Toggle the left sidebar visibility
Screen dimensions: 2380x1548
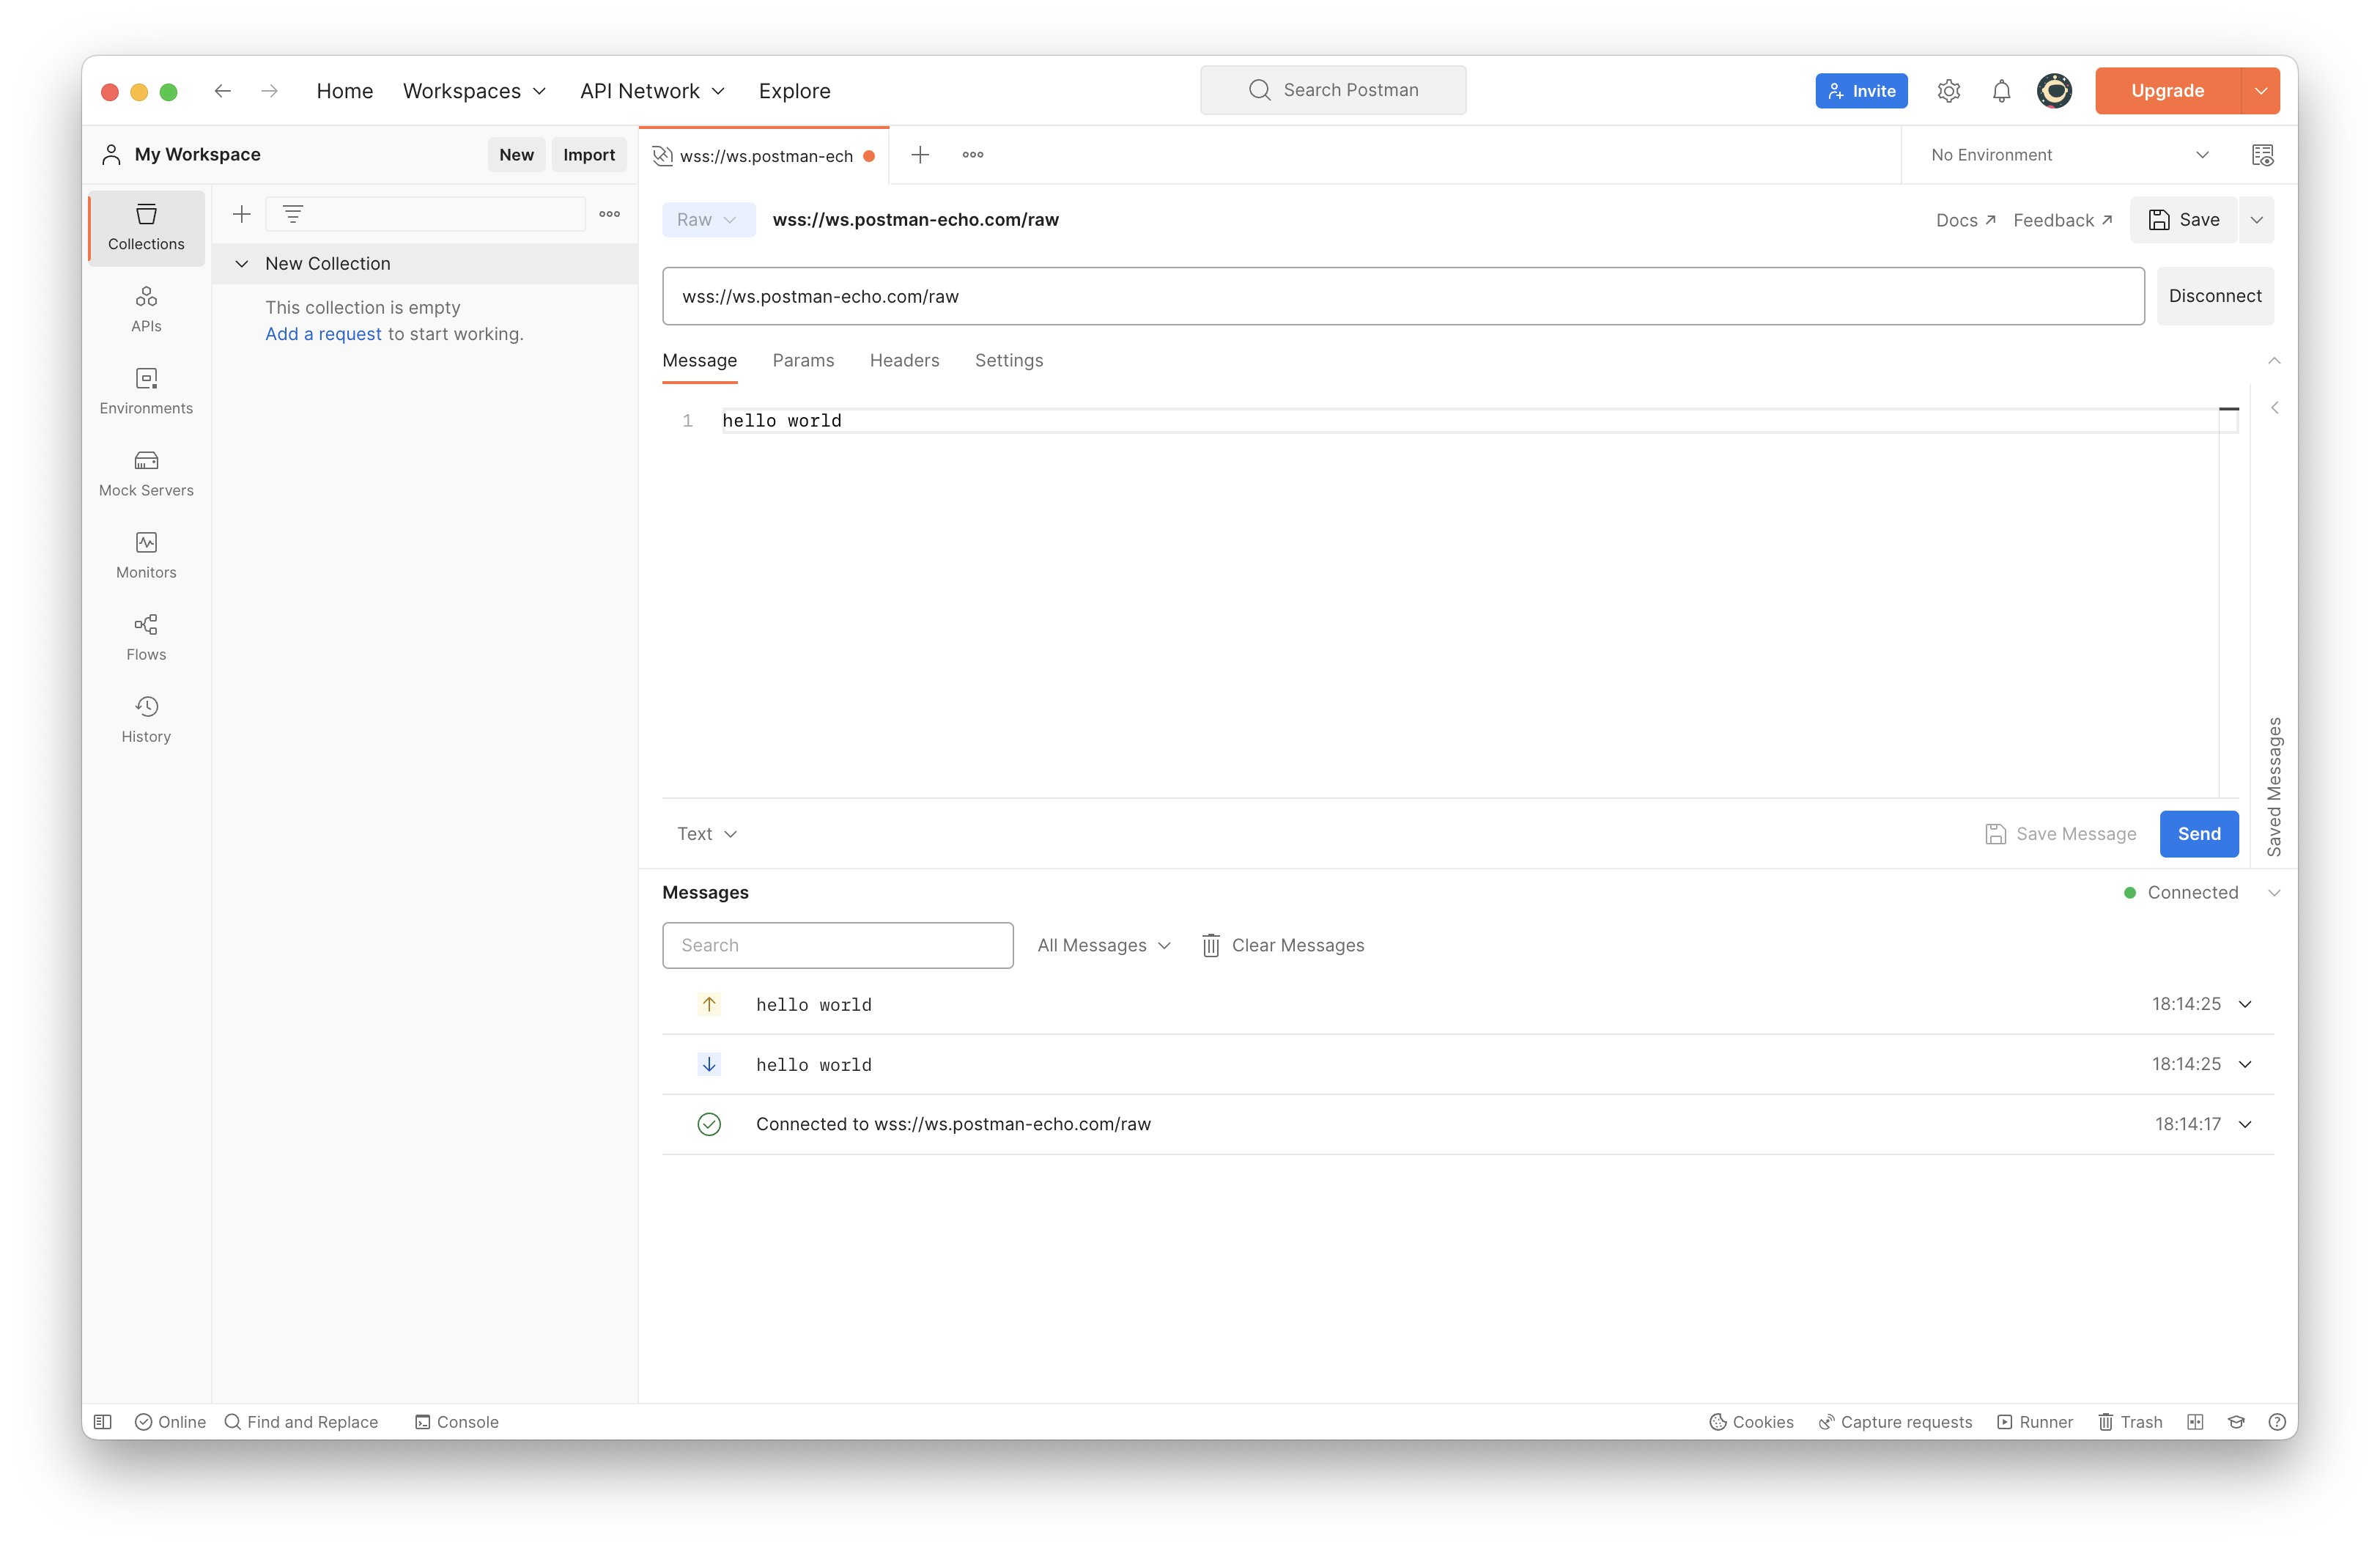103,1421
